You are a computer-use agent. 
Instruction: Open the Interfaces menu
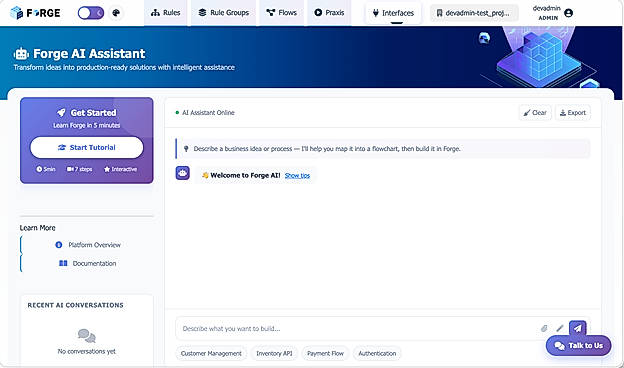pyautogui.click(x=393, y=13)
